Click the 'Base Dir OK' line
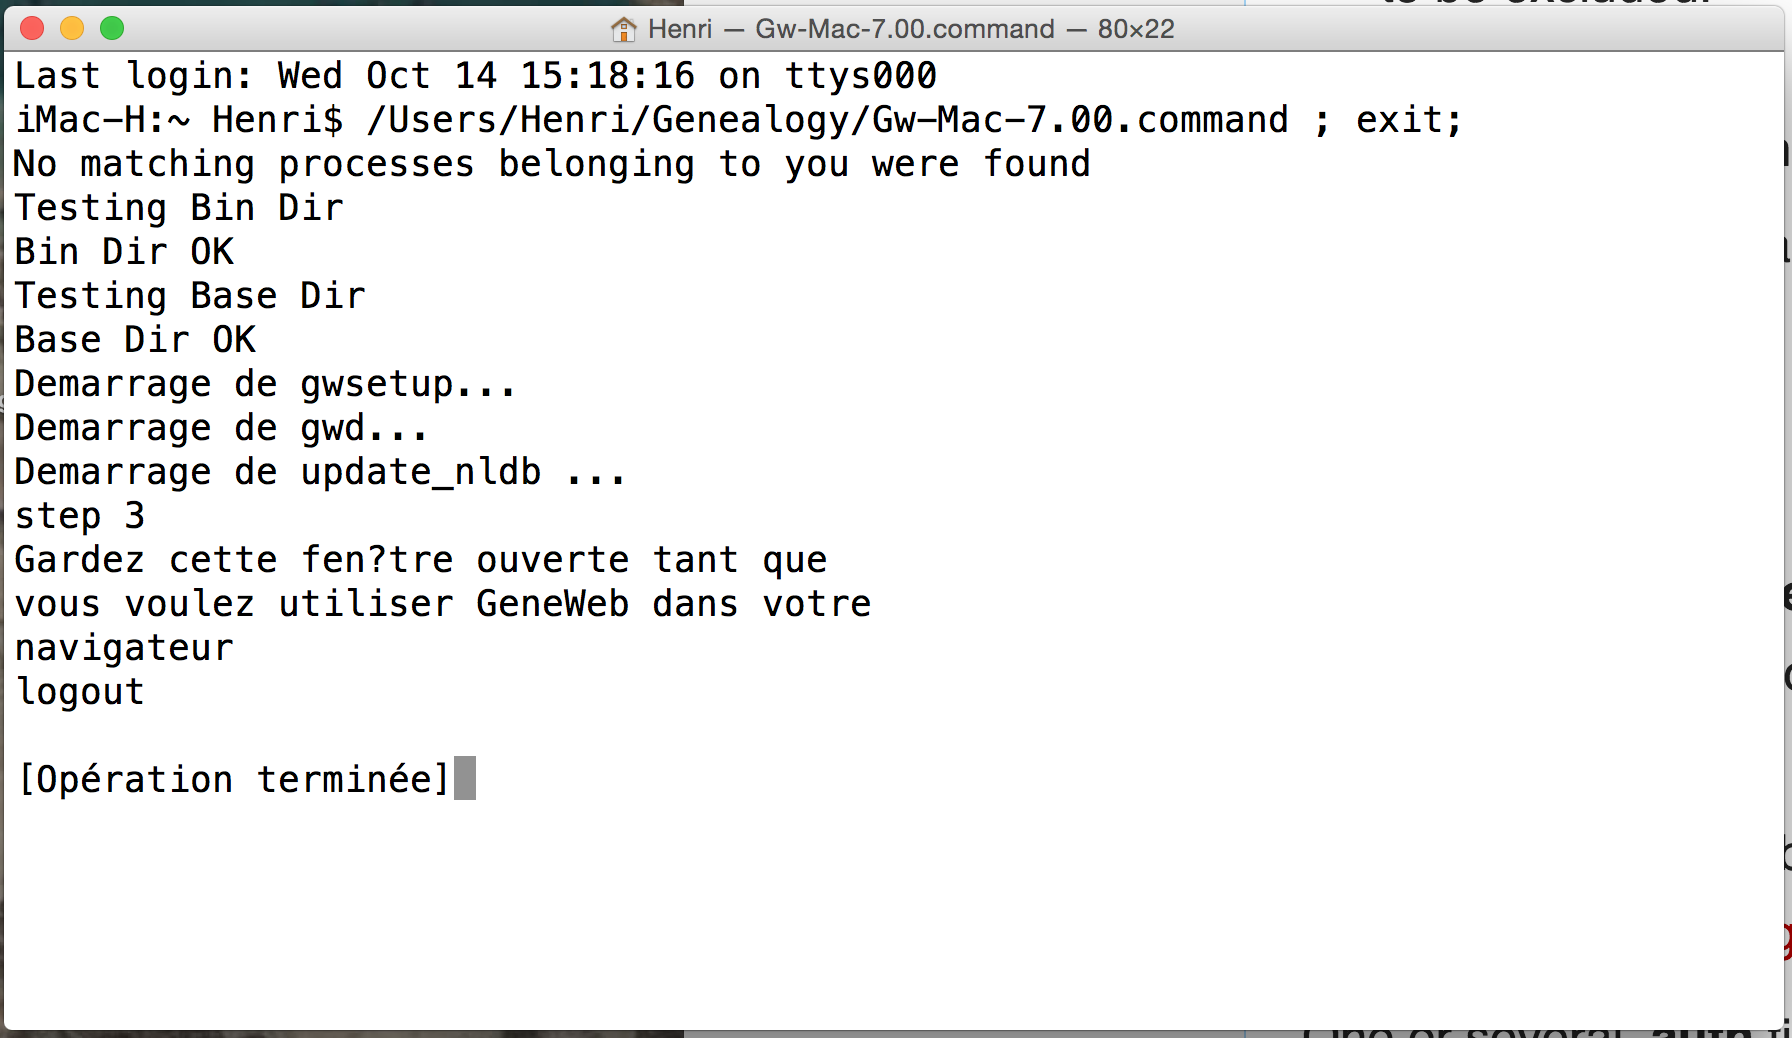The height and width of the screenshot is (1038, 1792). [135, 340]
